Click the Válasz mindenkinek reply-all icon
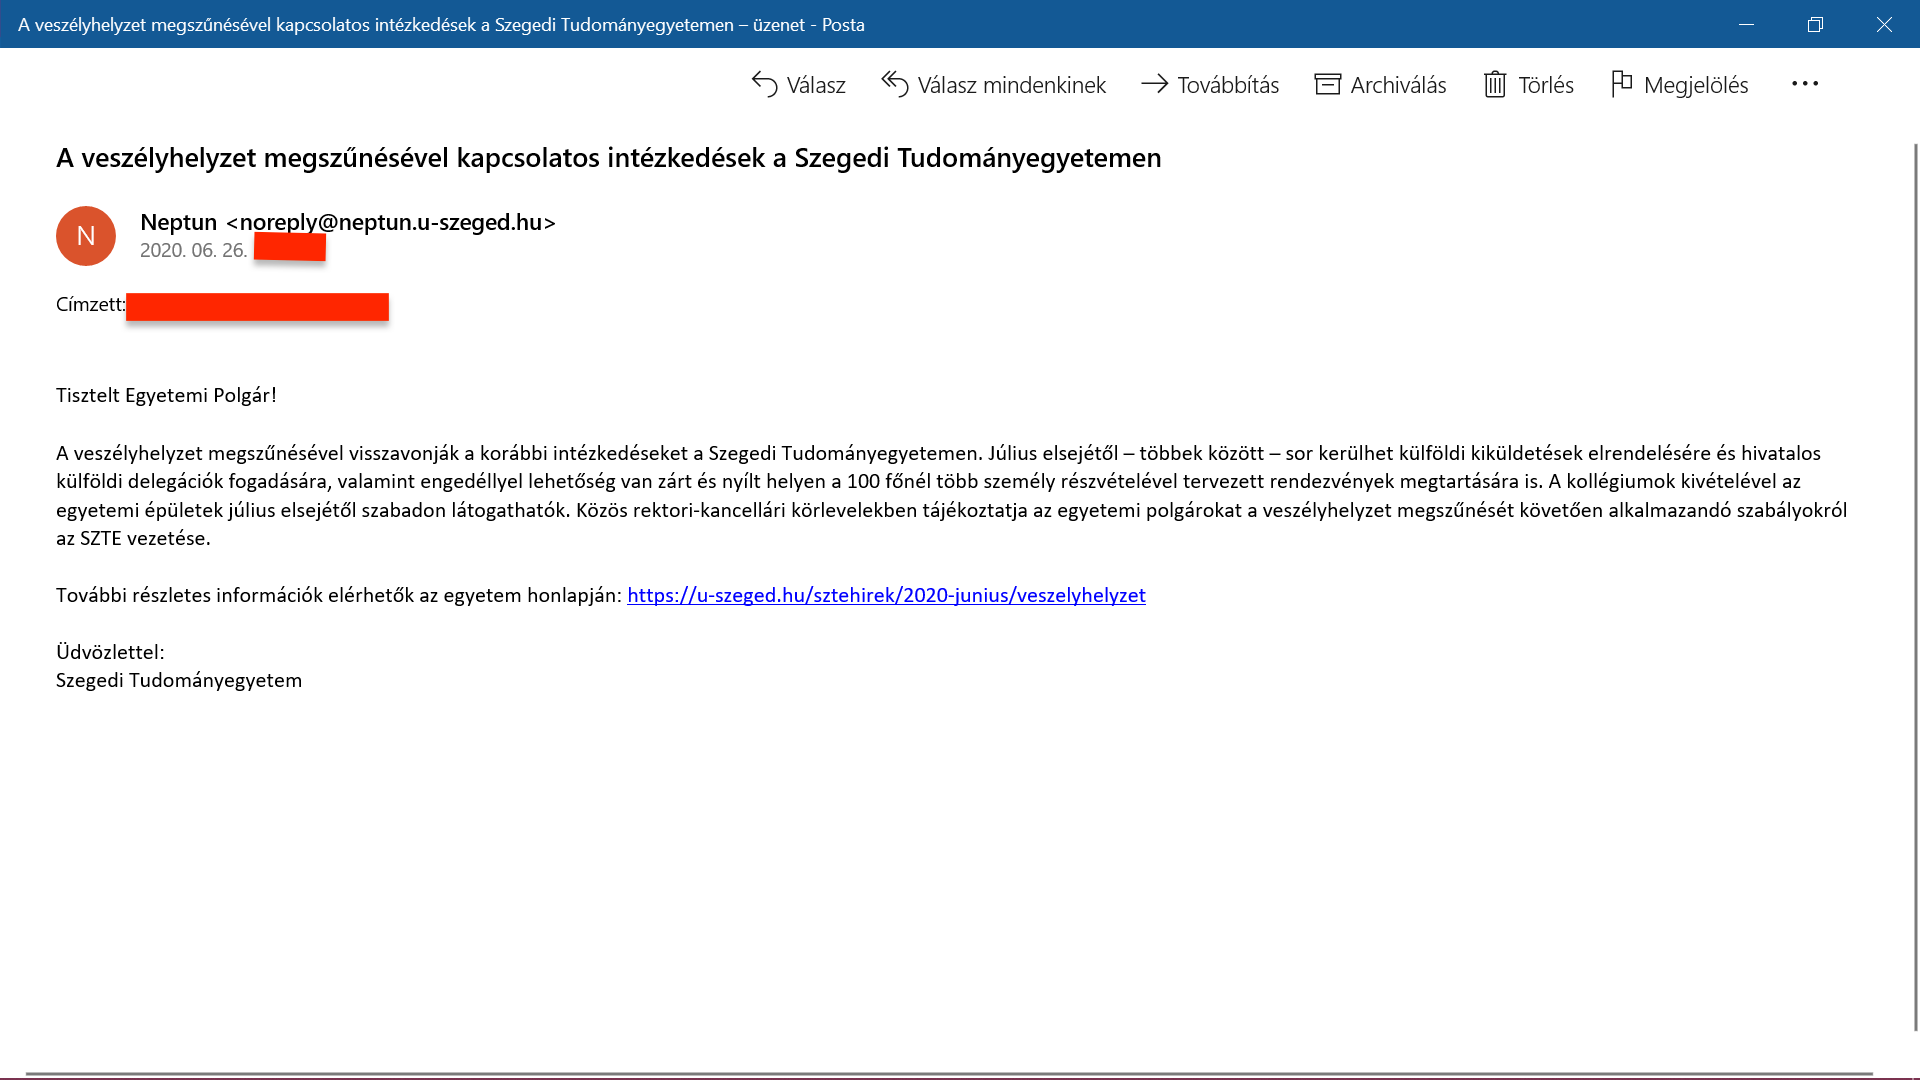Viewport: 1920px width, 1080px height. point(895,84)
